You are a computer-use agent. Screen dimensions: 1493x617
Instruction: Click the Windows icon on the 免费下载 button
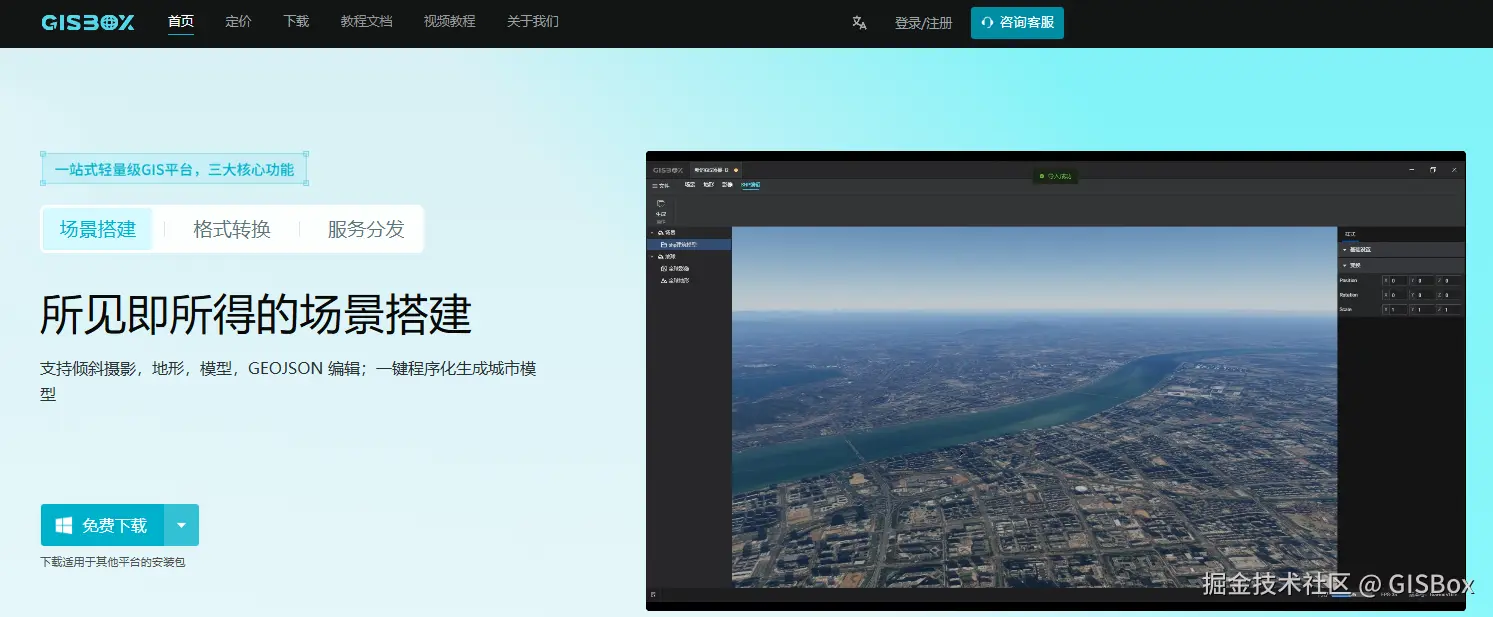[x=64, y=524]
